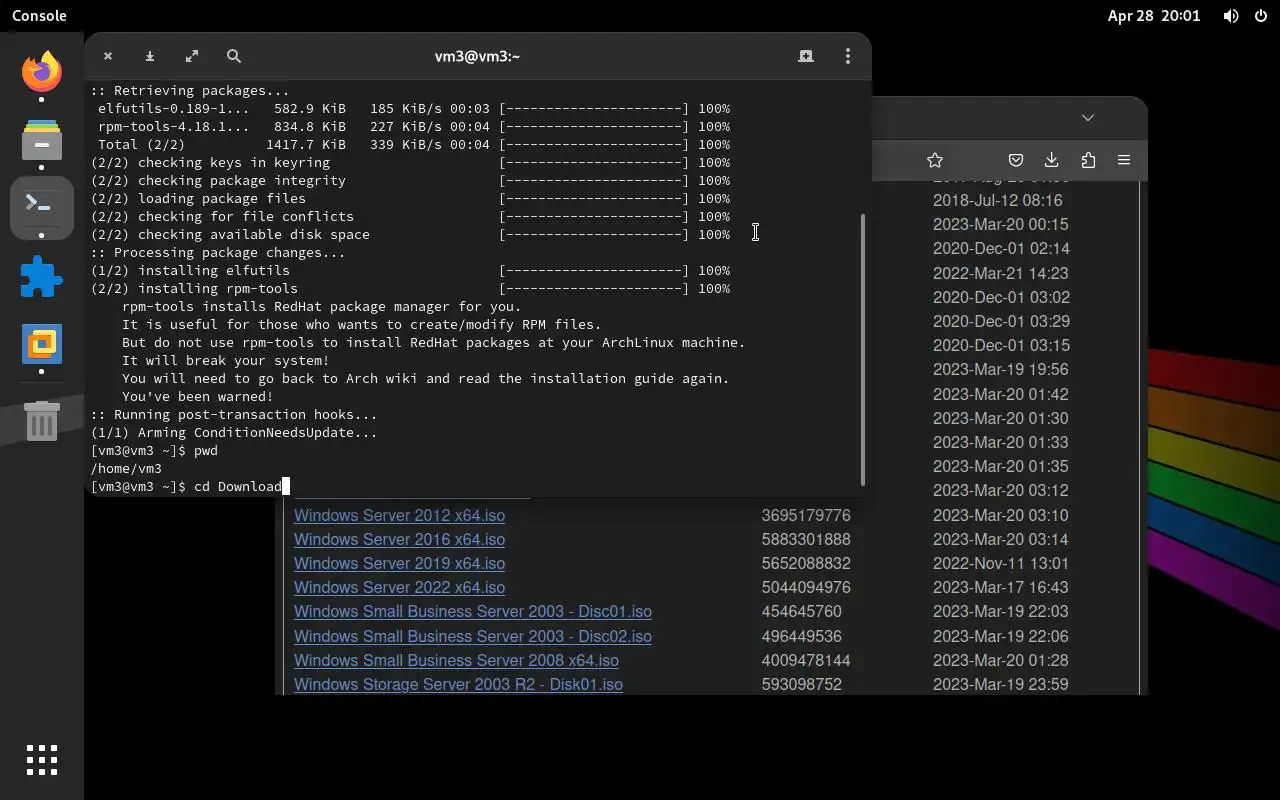Image resolution: width=1280 pixels, height=800 pixels.
Task: Open the Pocket save icon in Firefox
Action: pyautogui.click(x=1015, y=160)
